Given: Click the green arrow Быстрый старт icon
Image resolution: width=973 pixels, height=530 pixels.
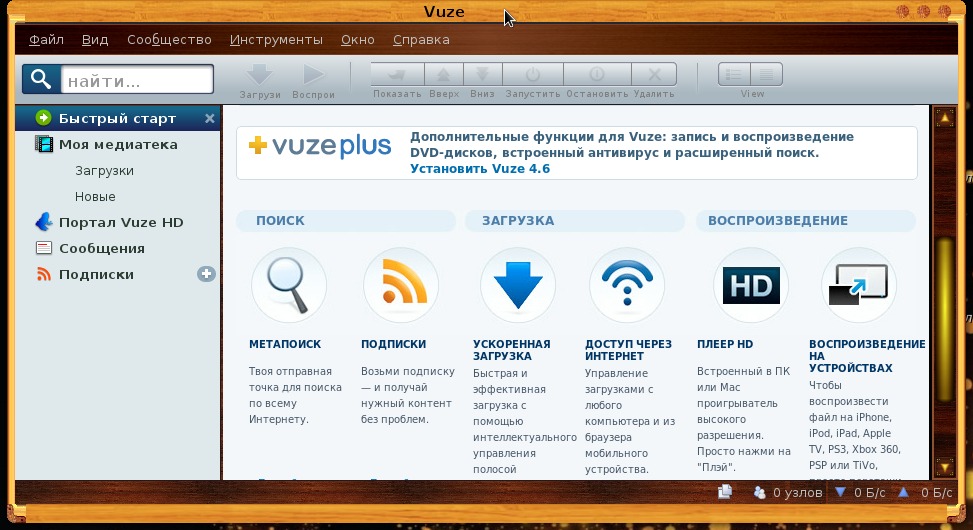Looking at the screenshot, I should pos(43,118).
